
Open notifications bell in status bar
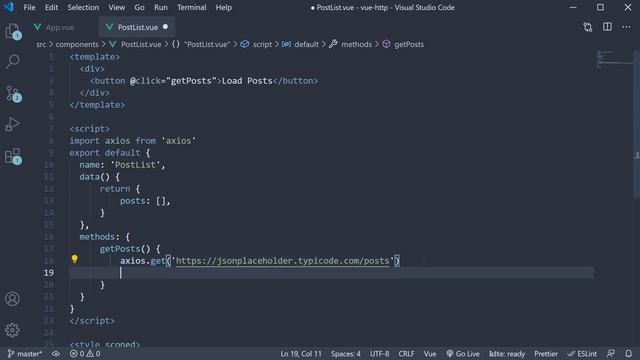coord(629,353)
